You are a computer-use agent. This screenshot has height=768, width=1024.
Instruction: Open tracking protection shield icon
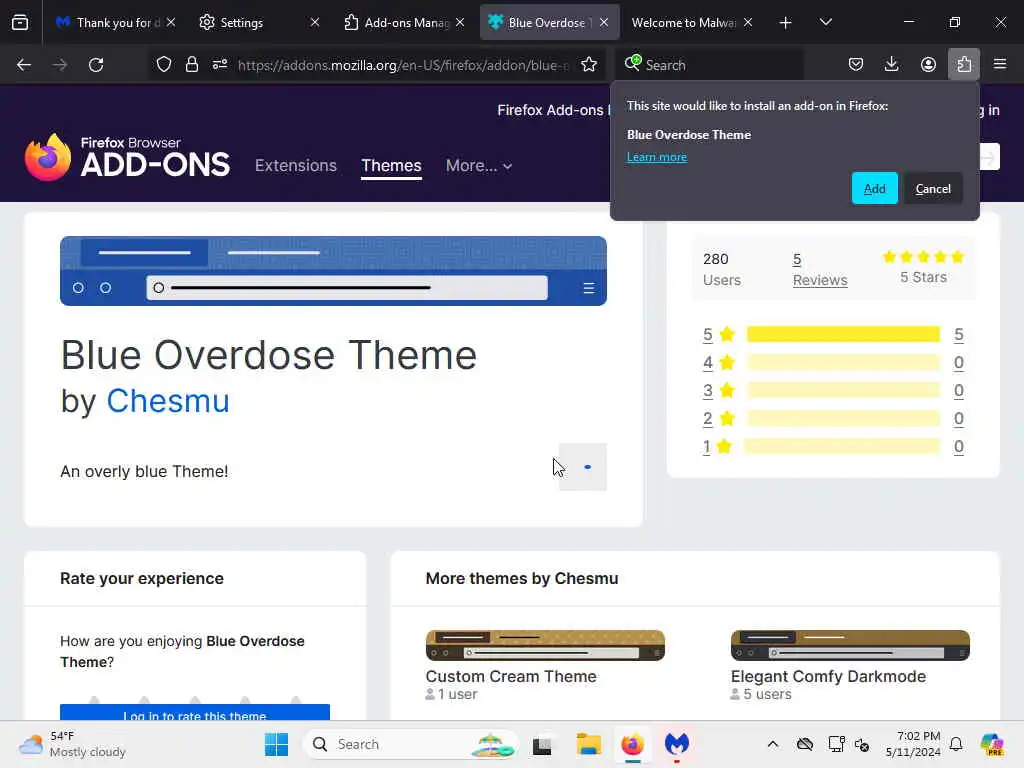(164, 65)
